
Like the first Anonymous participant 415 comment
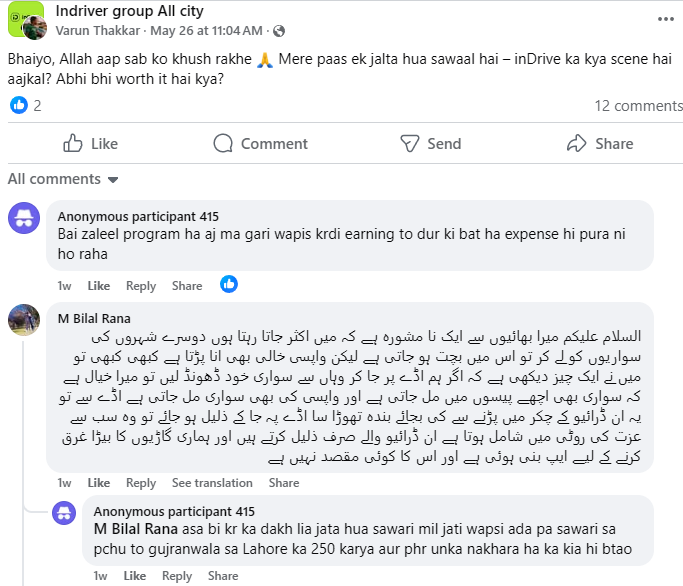98,286
